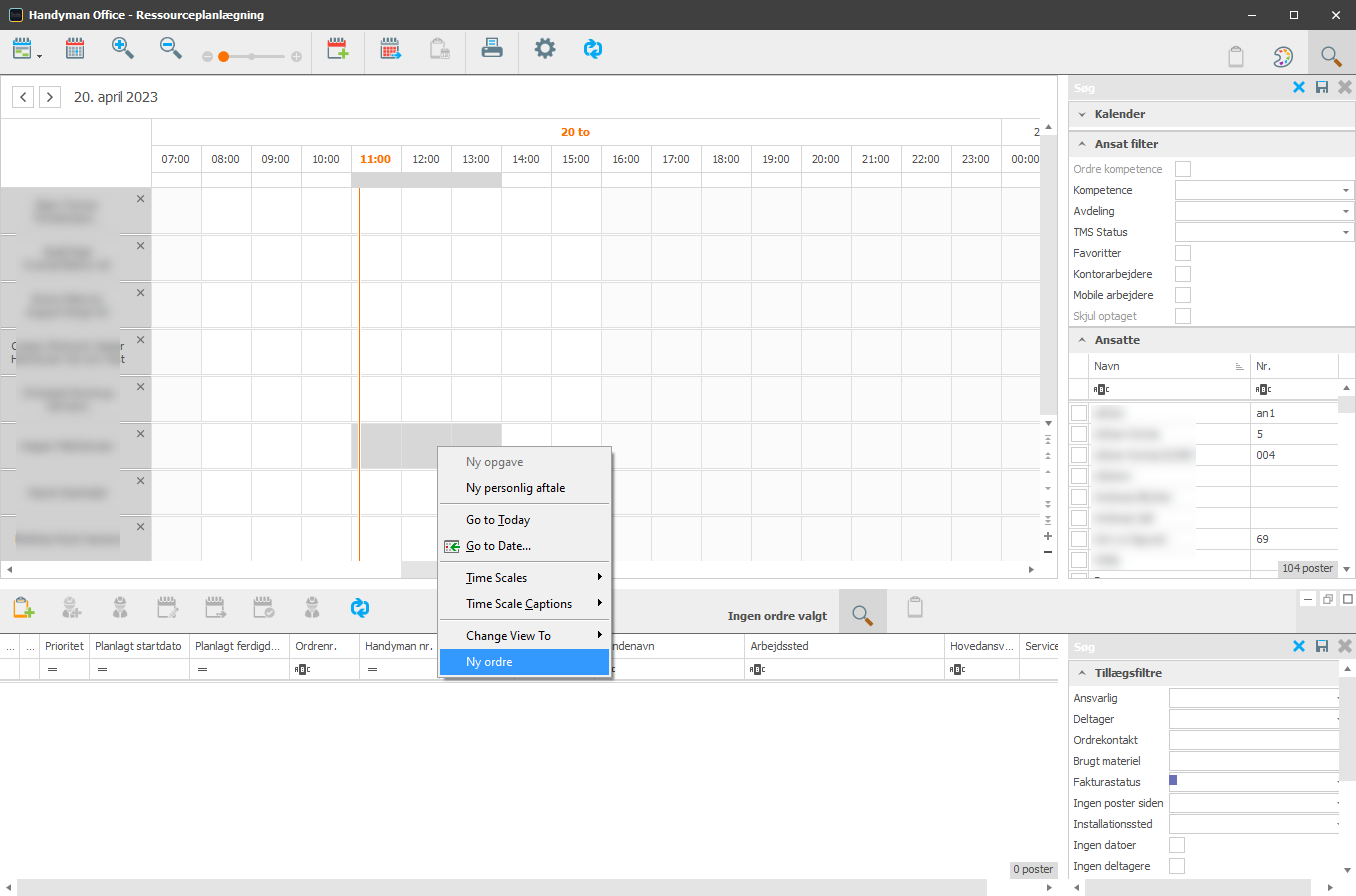Image resolution: width=1356 pixels, height=896 pixels.
Task: Click the orange new order clipboard icon
Action: tap(23, 606)
